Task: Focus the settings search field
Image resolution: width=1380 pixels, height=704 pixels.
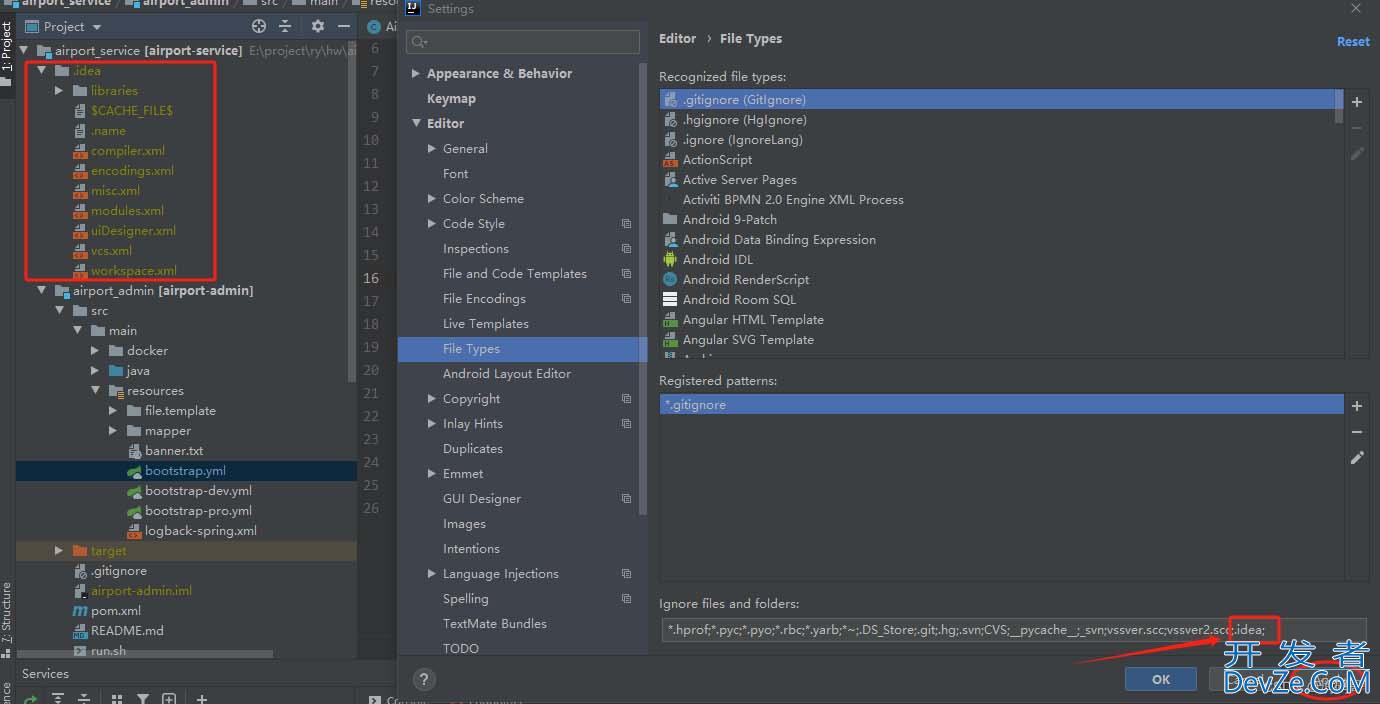Action: [523, 42]
